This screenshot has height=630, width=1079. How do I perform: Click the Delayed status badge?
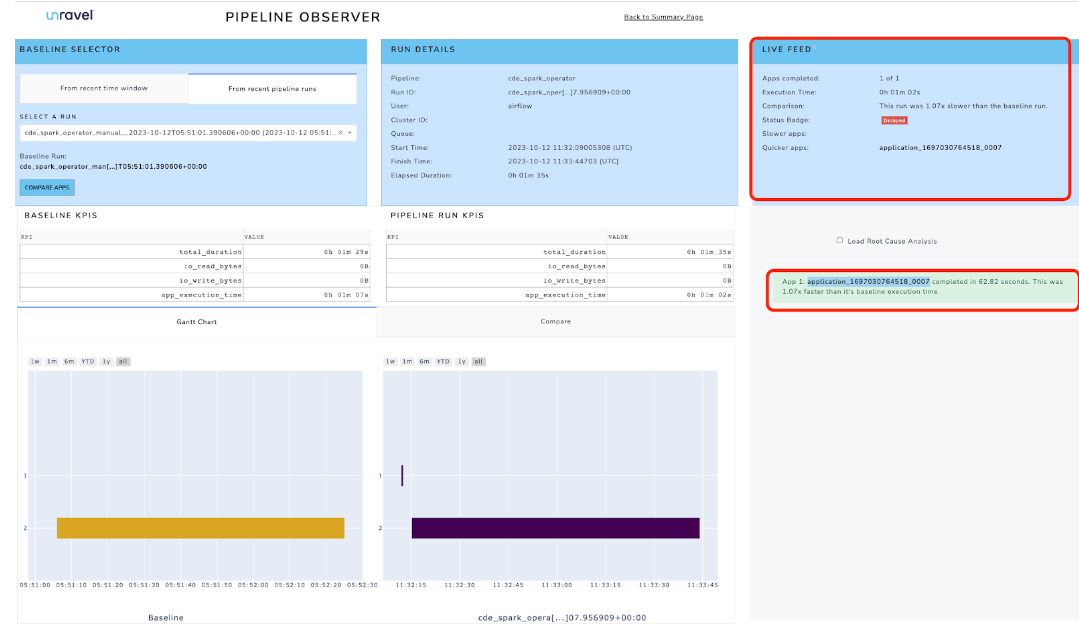pyautogui.click(x=894, y=120)
